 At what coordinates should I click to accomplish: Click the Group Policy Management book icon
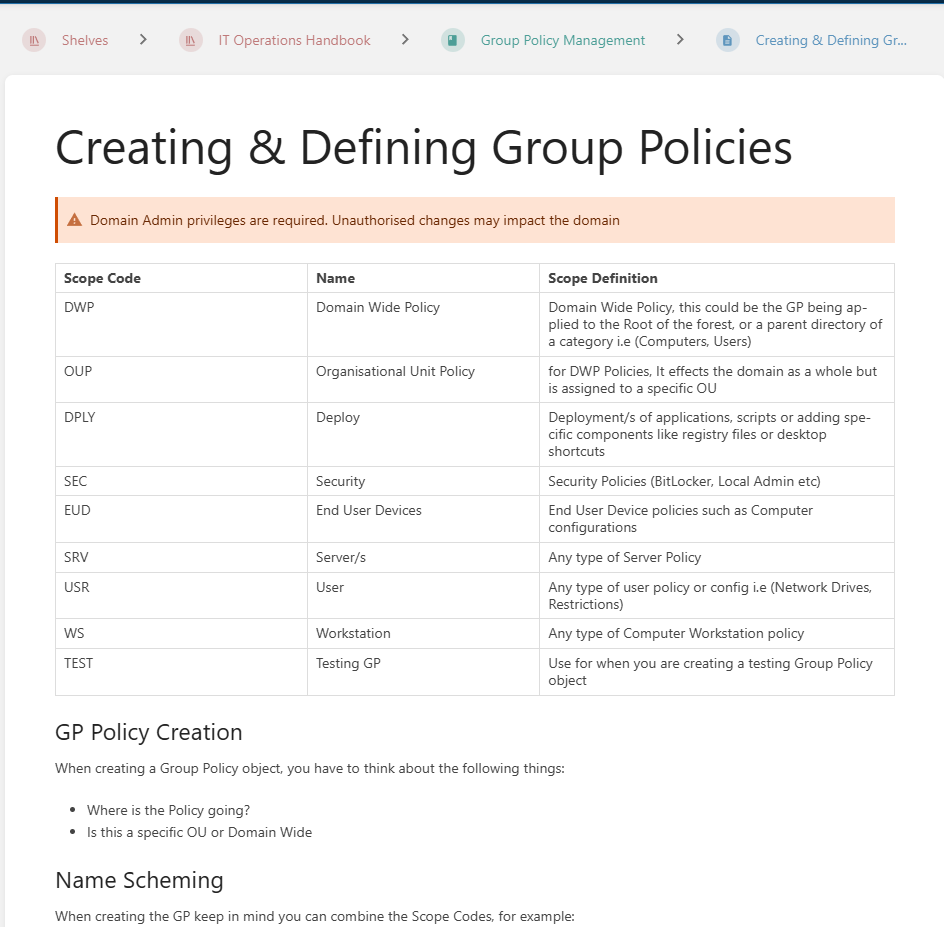point(453,40)
